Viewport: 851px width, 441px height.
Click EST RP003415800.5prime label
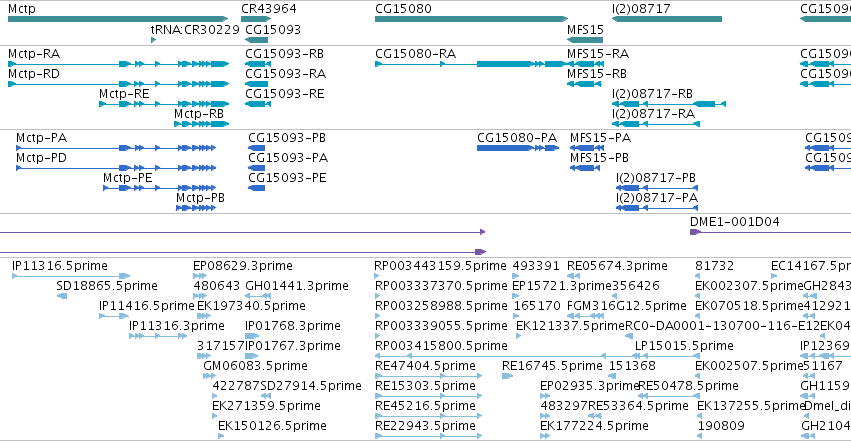(441, 346)
